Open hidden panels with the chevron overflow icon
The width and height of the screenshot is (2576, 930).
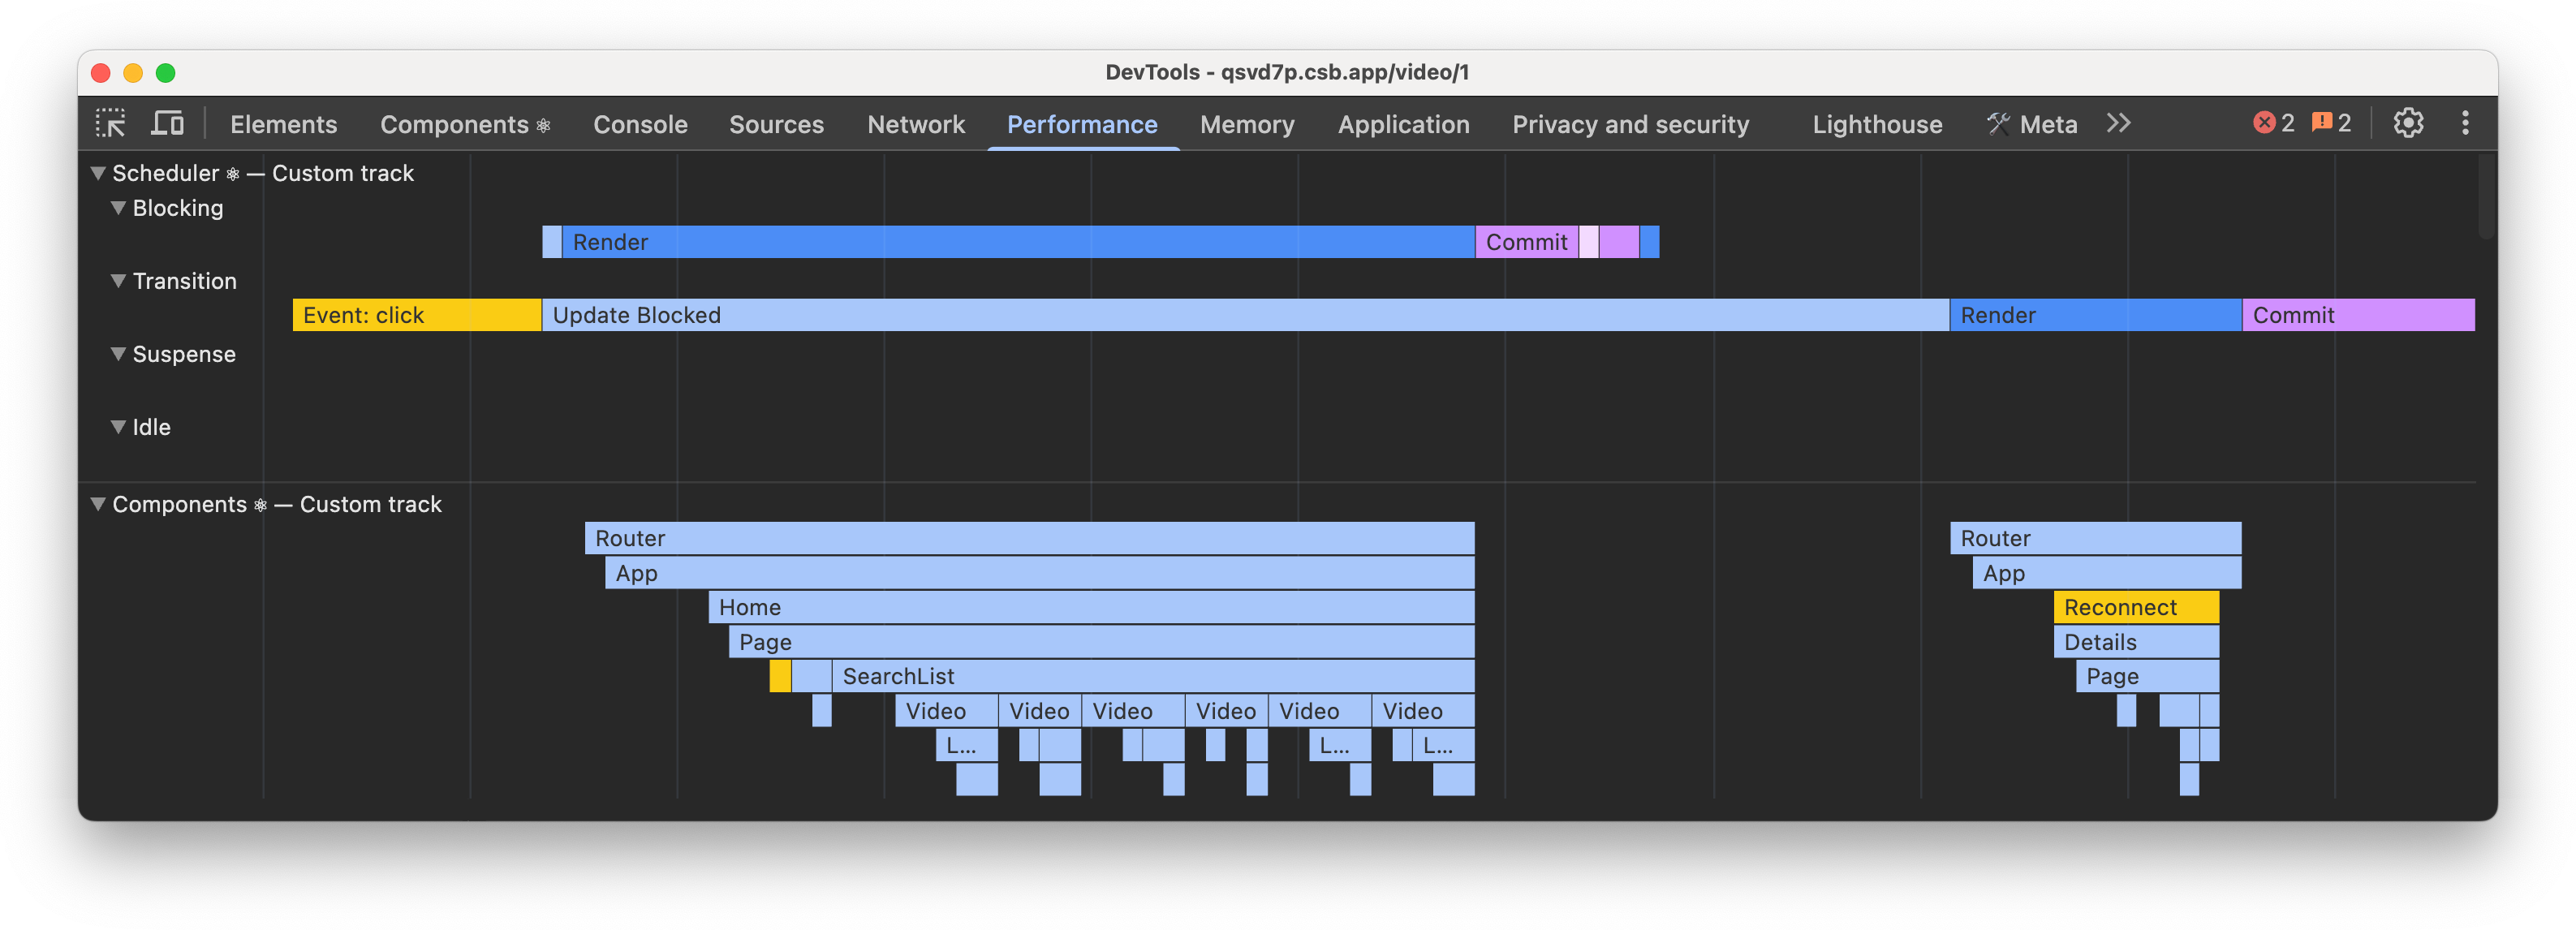(x=2119, y=123)
